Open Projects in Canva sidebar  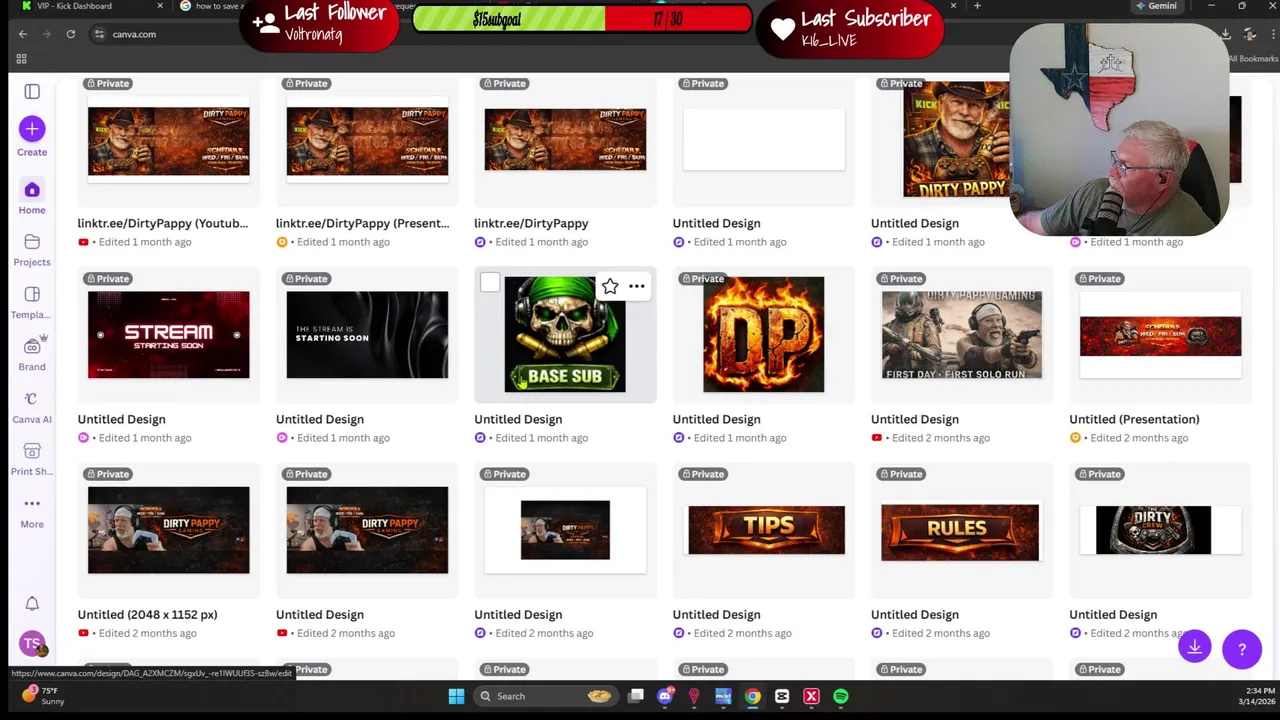pos(32,249)
